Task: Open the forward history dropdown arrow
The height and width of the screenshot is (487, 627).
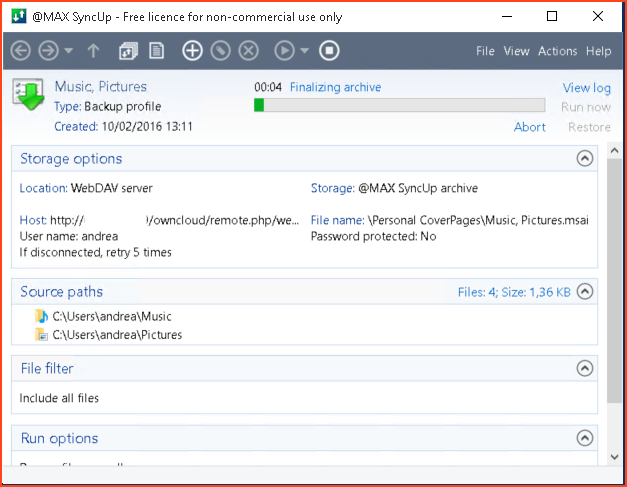Action: click(69, 51)
